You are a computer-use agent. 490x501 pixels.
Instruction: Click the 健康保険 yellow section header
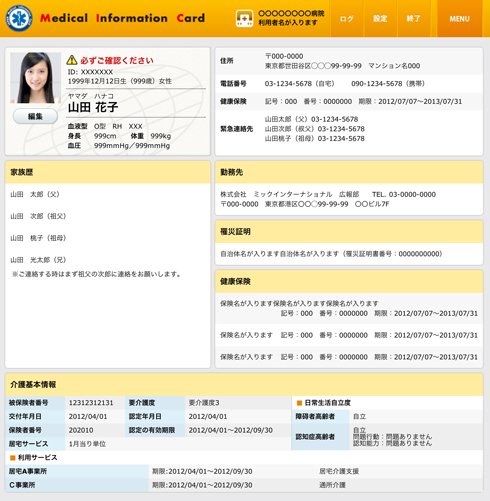coord(349,281)
